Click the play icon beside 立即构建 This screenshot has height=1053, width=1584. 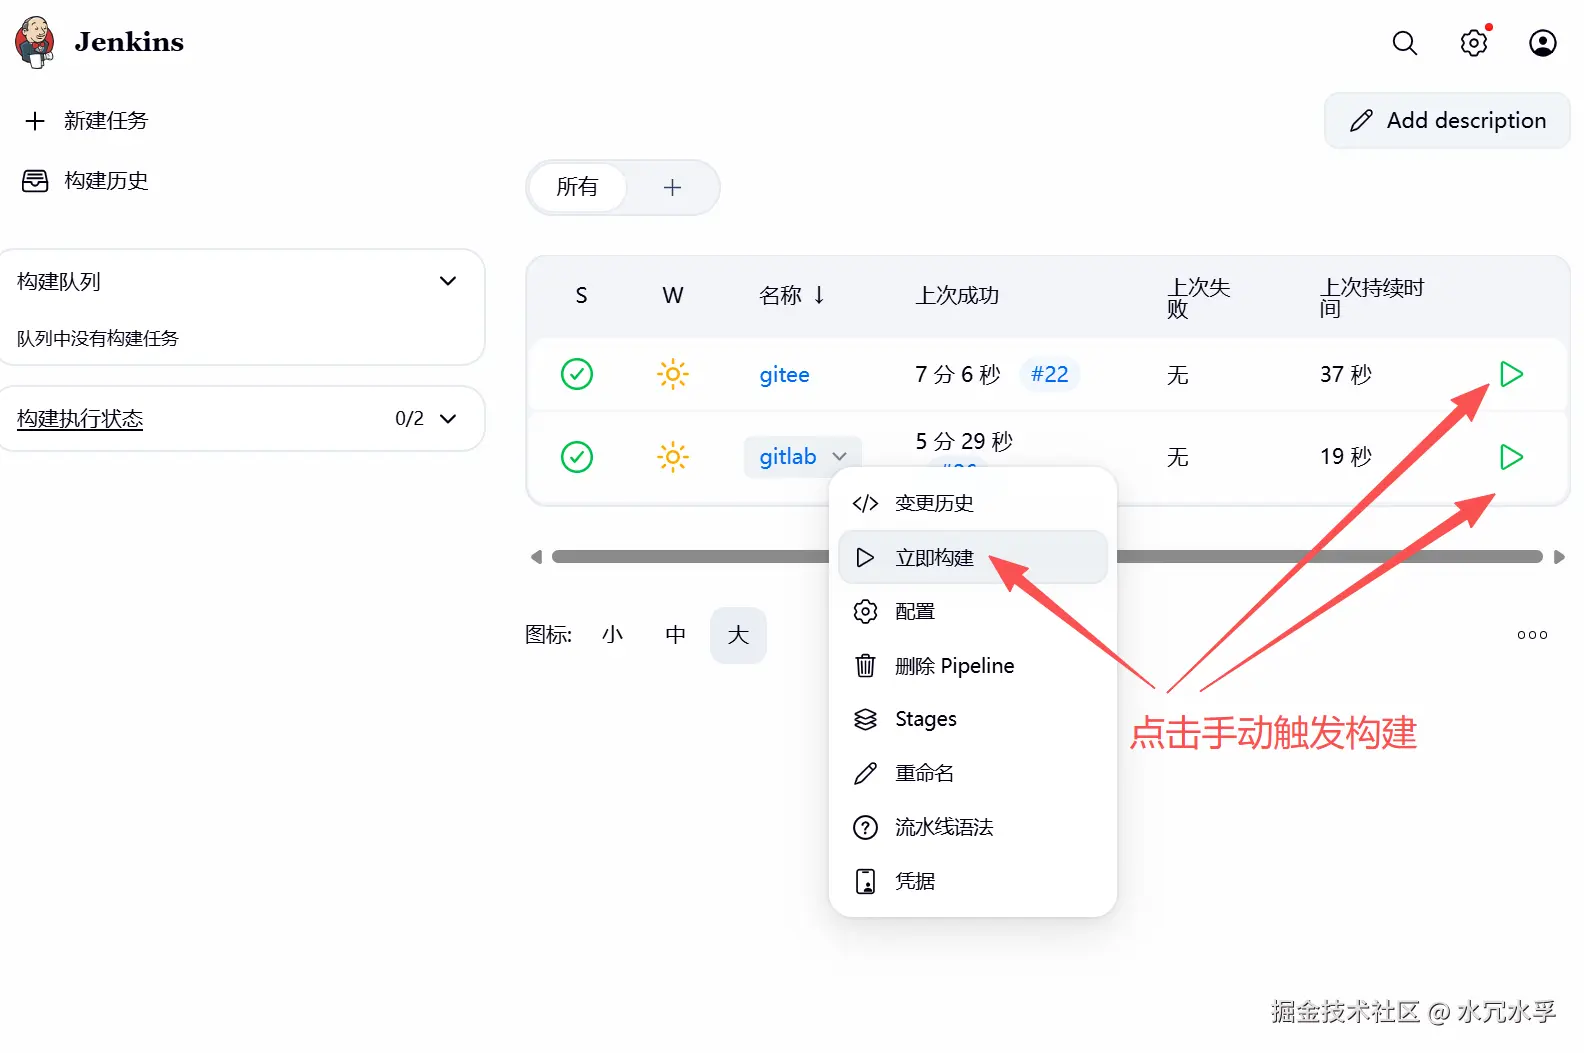865,557
